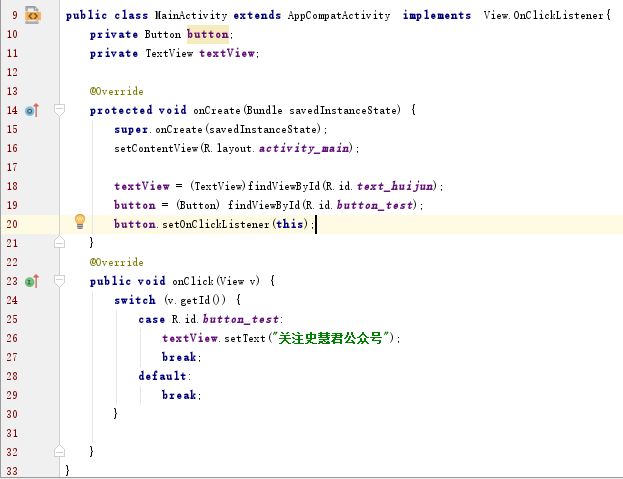Click 'findViewById' on line 18

[x=284, y=186]
